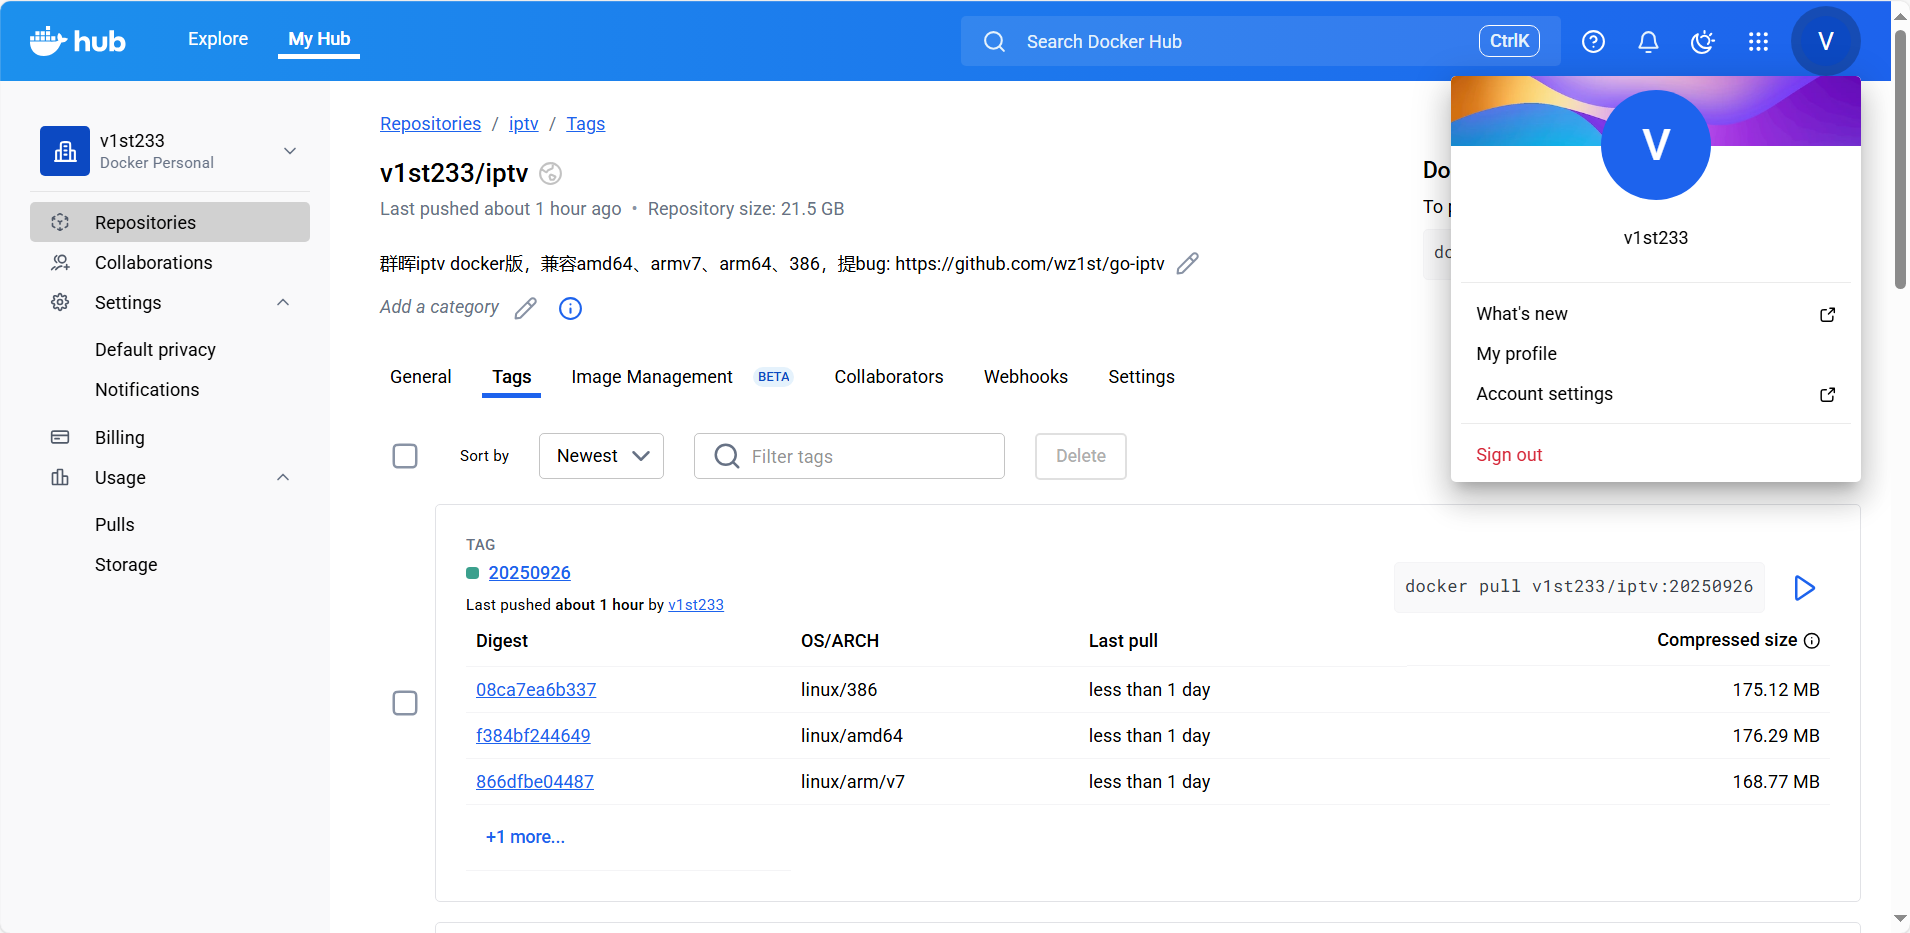Image resolution: width=1910 pixels, height=933 pixels.
Task: Click the info icon next to Add a category
Action: [570, 308]
